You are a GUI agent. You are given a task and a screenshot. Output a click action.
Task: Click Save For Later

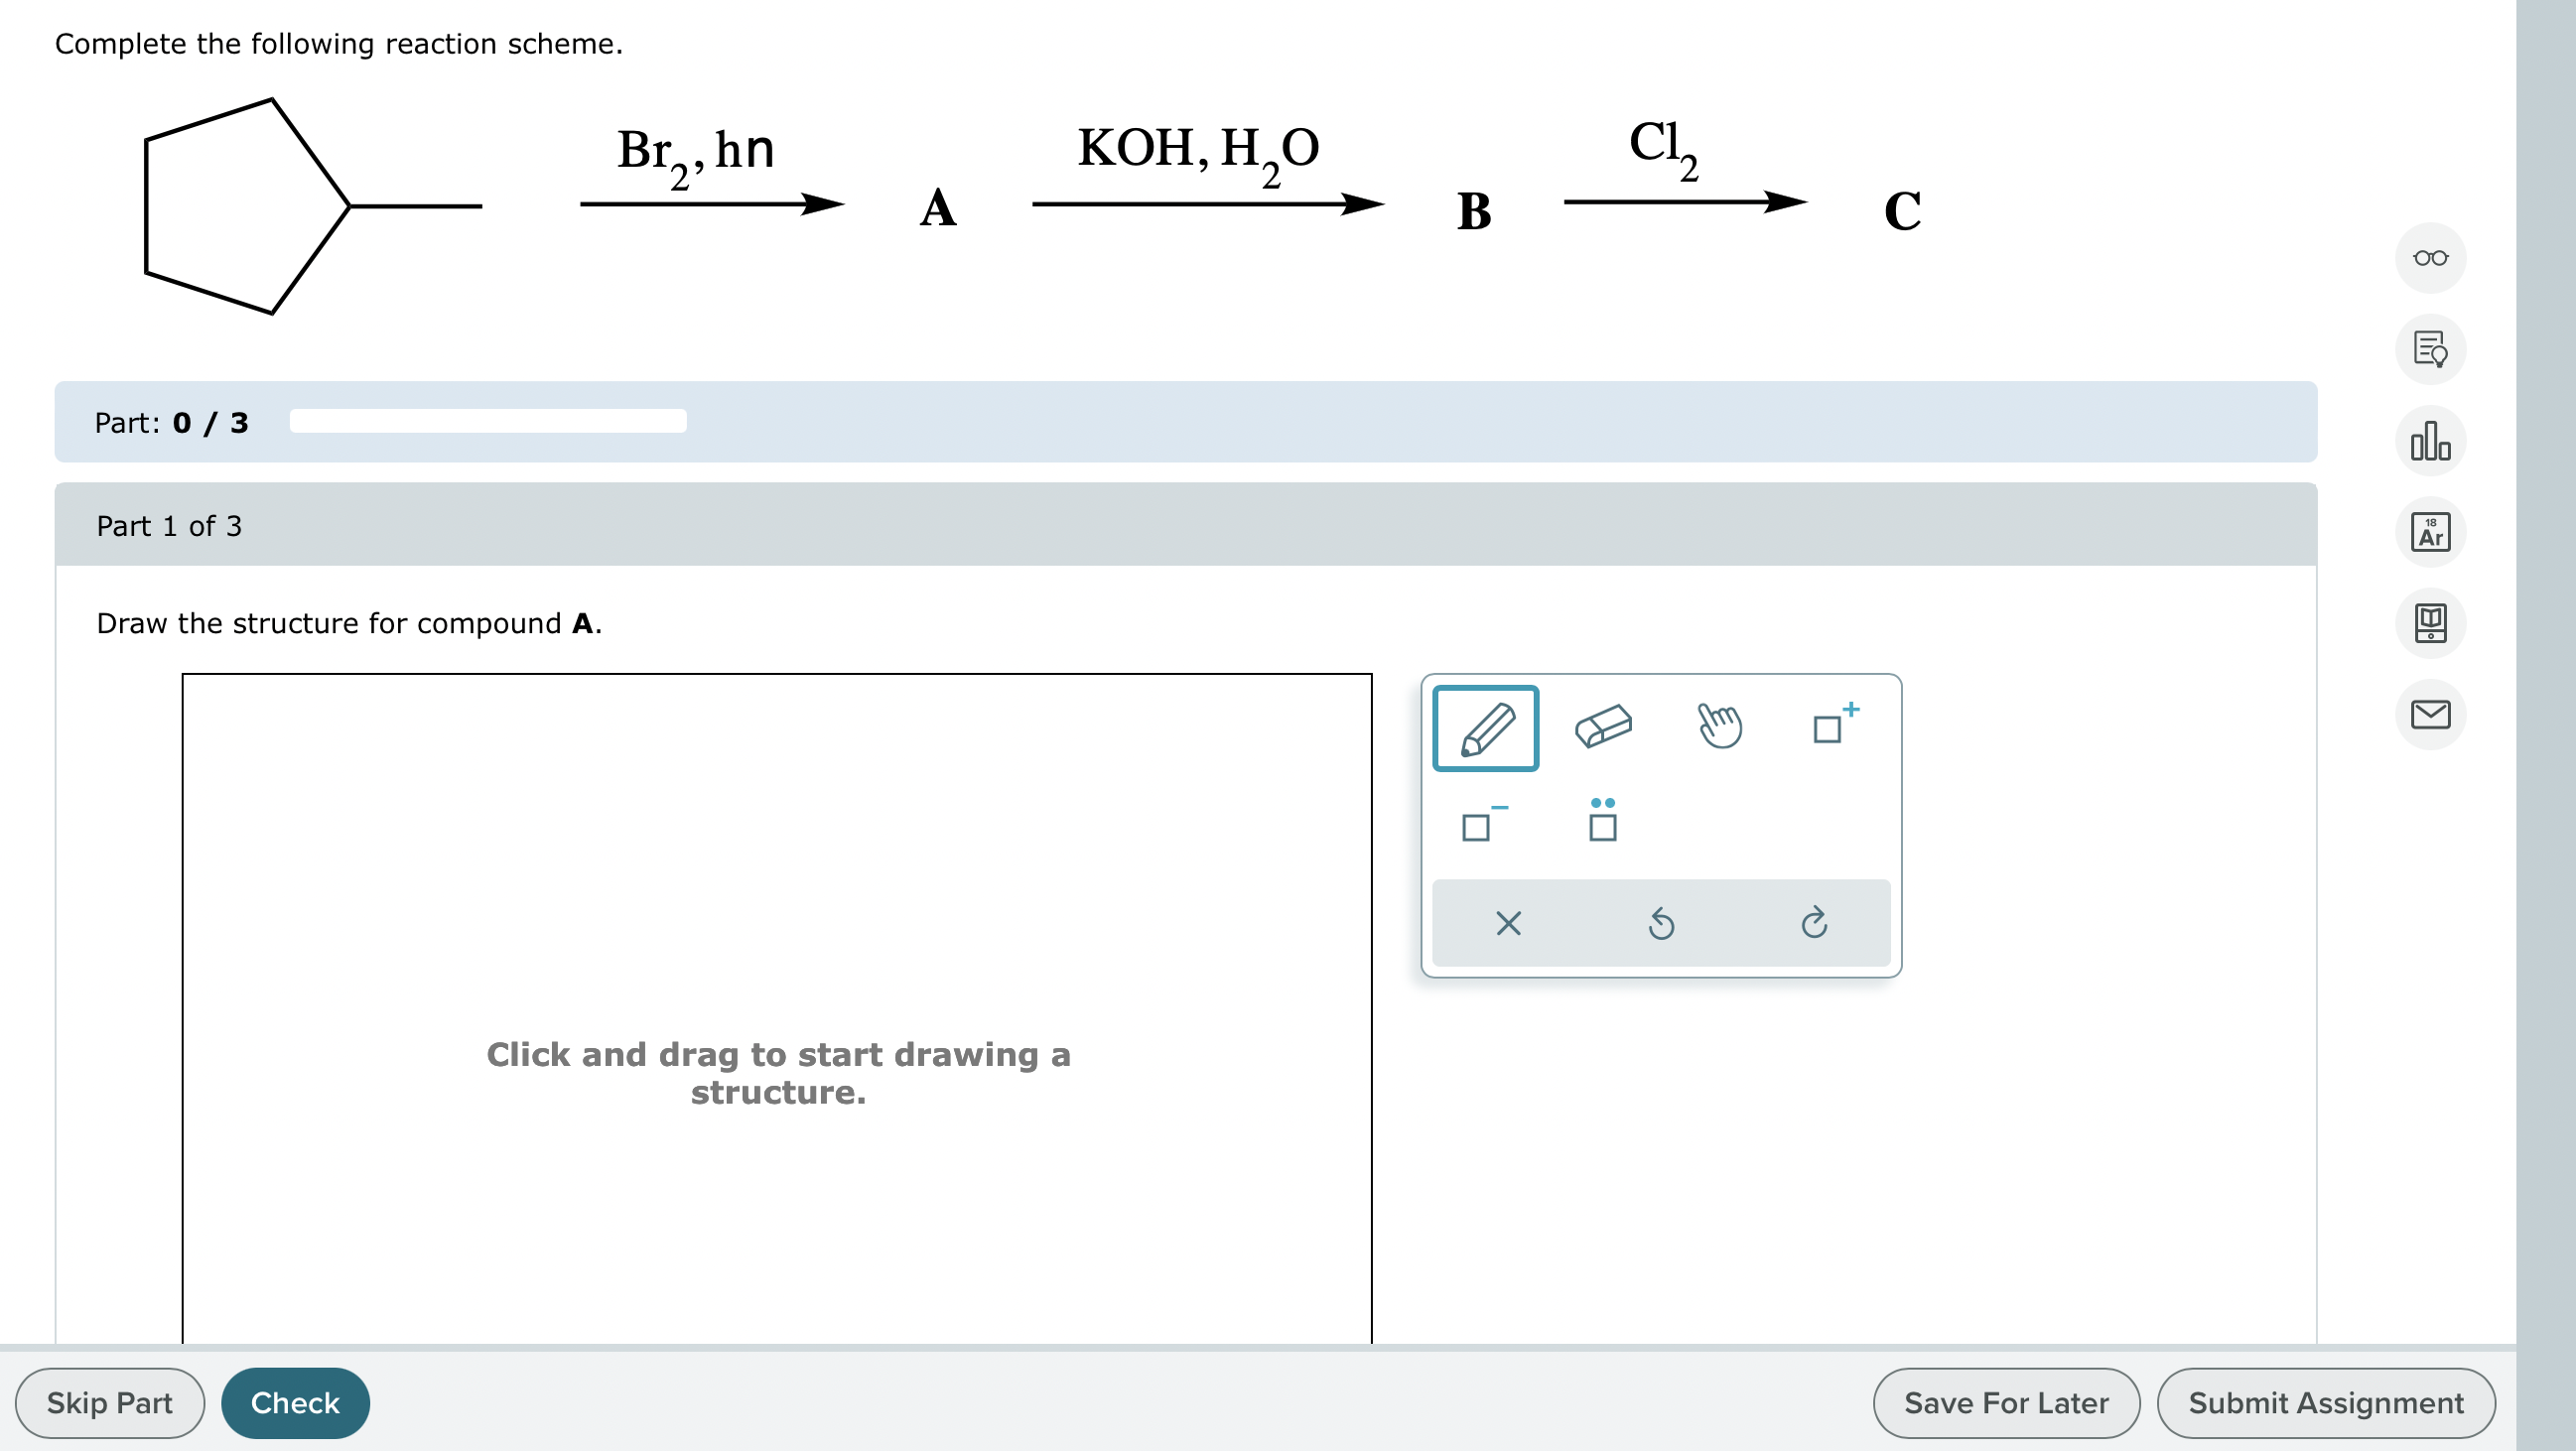pyautogui.click(x=2006, y=1403)
